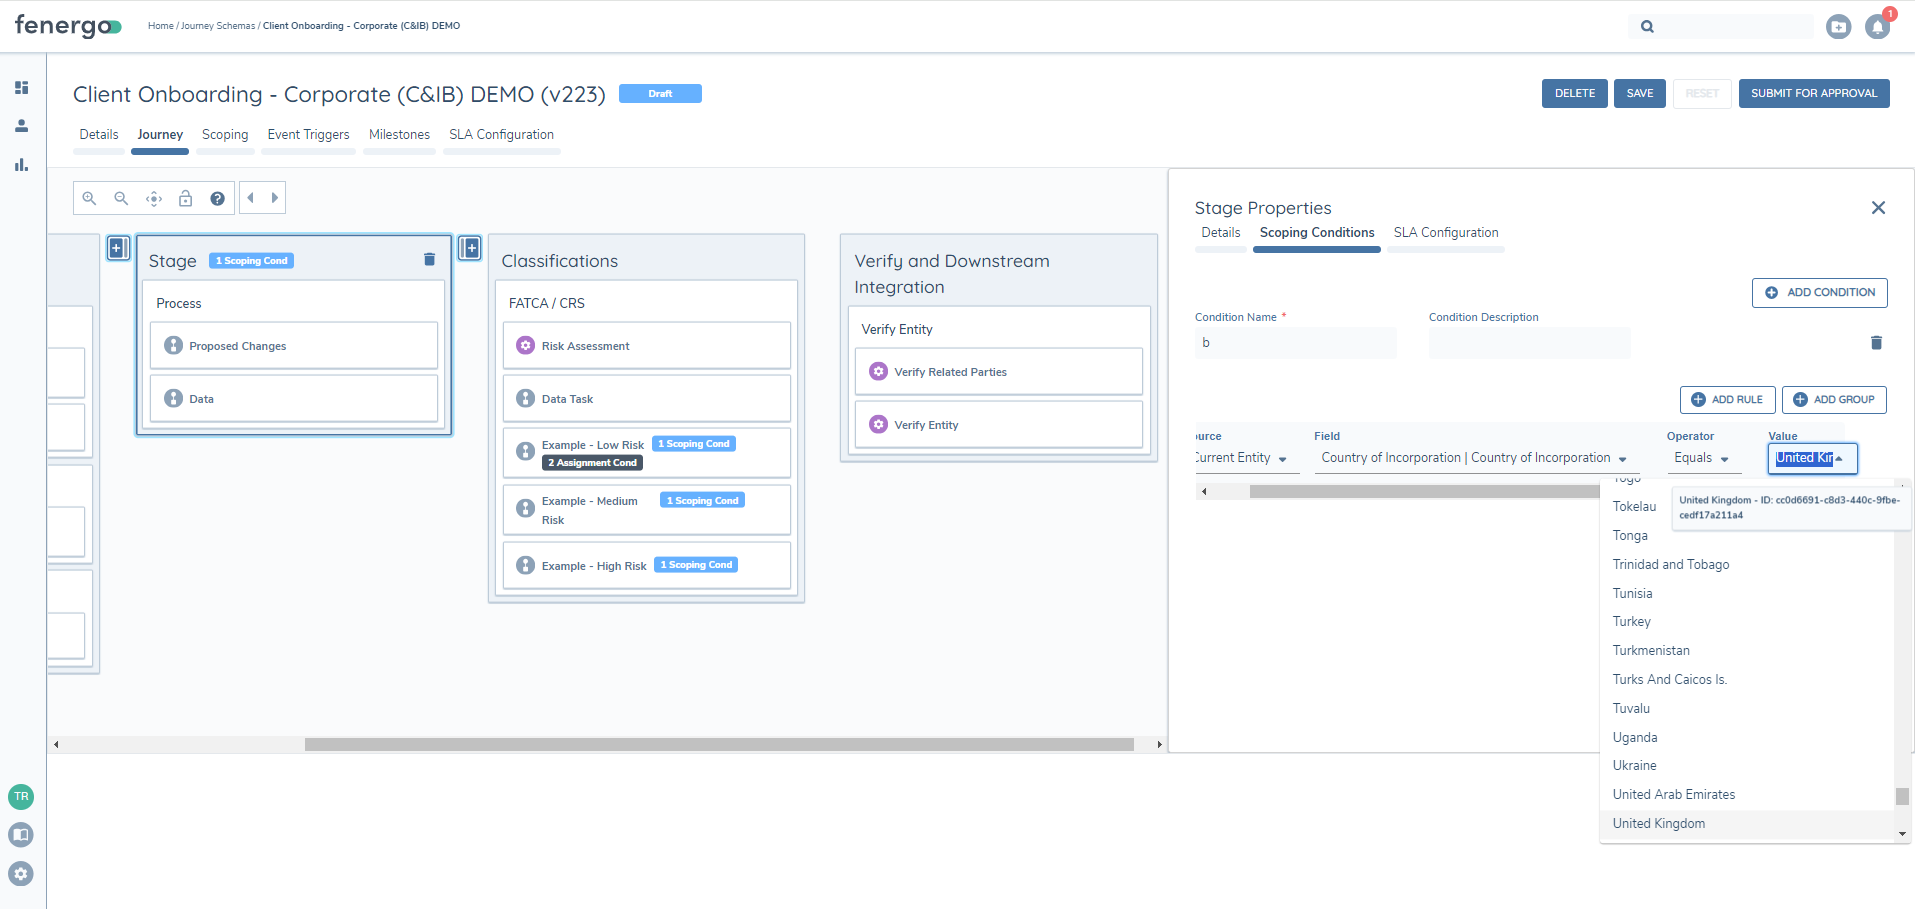Click the notifications bell icon
Image resolution: width=1915 pixels, height=909 pixels.
tap(1877, 27)
